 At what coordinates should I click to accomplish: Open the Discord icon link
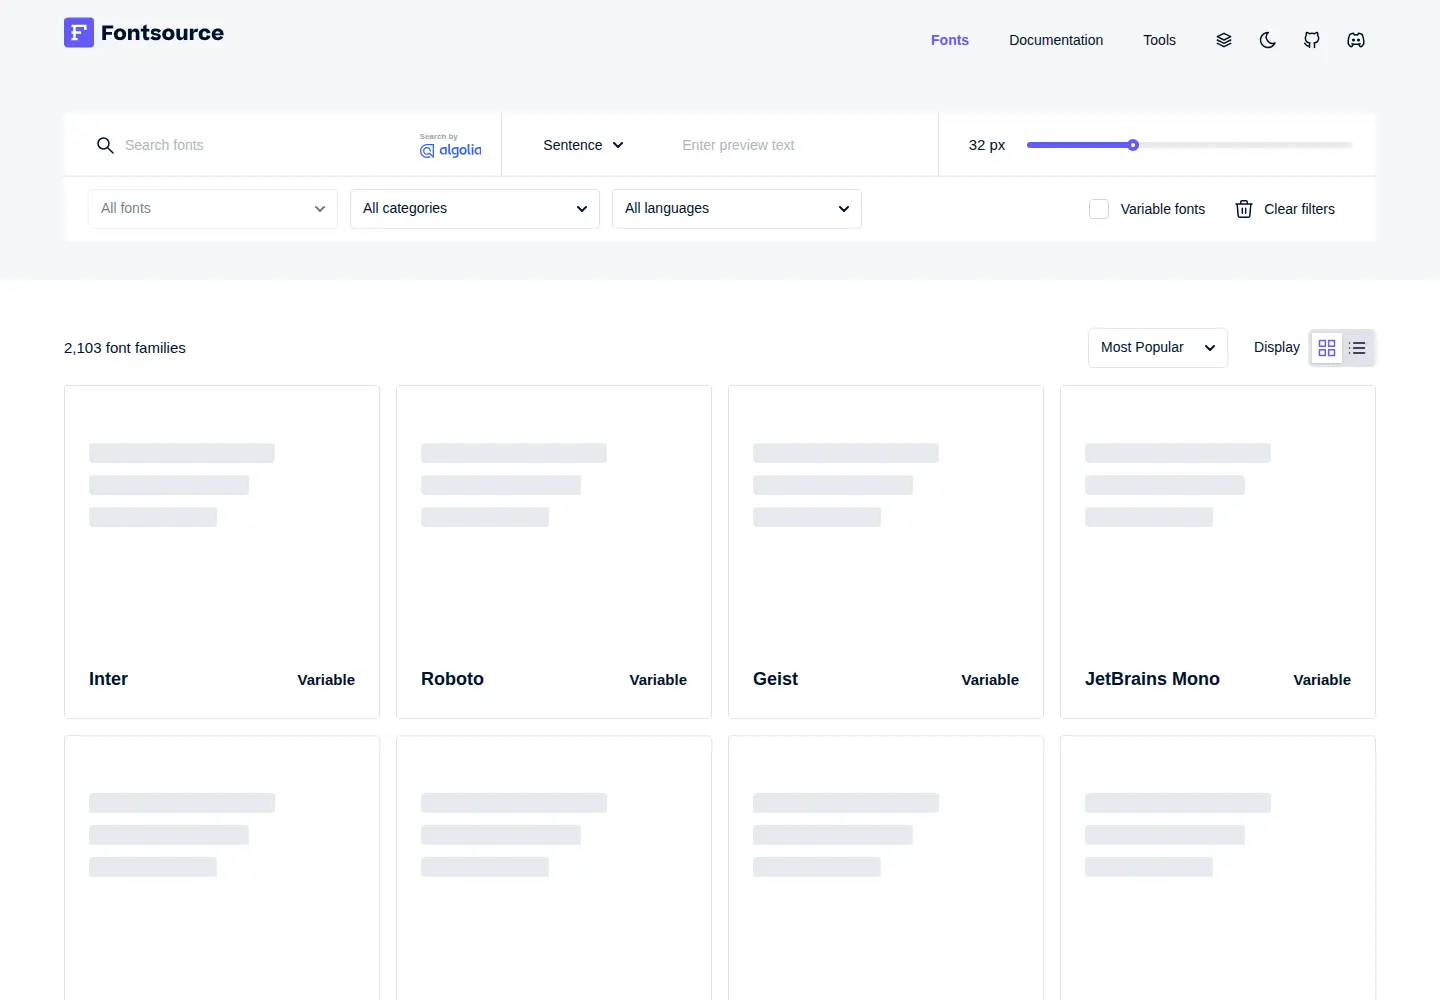pos(1356,40)
